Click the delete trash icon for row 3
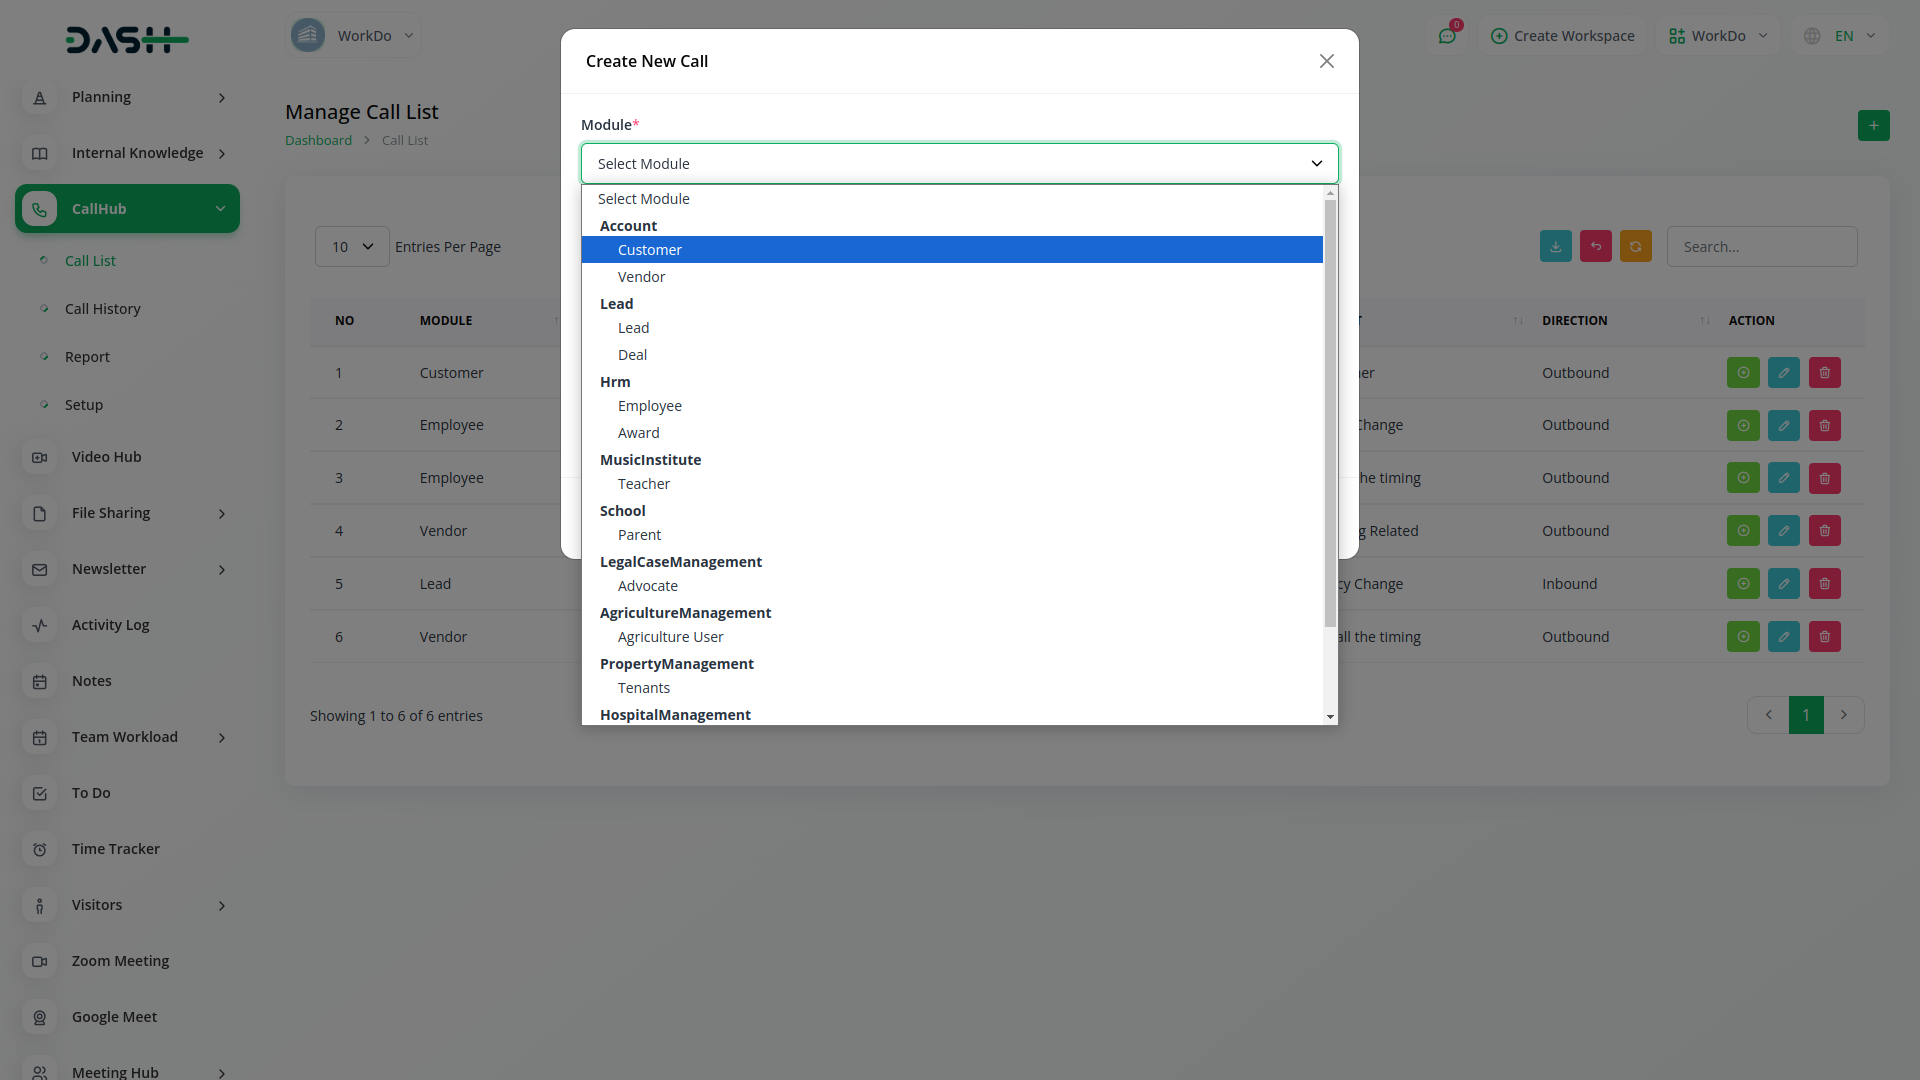Screen dimensions: 1920x1080 point(1824,478)
